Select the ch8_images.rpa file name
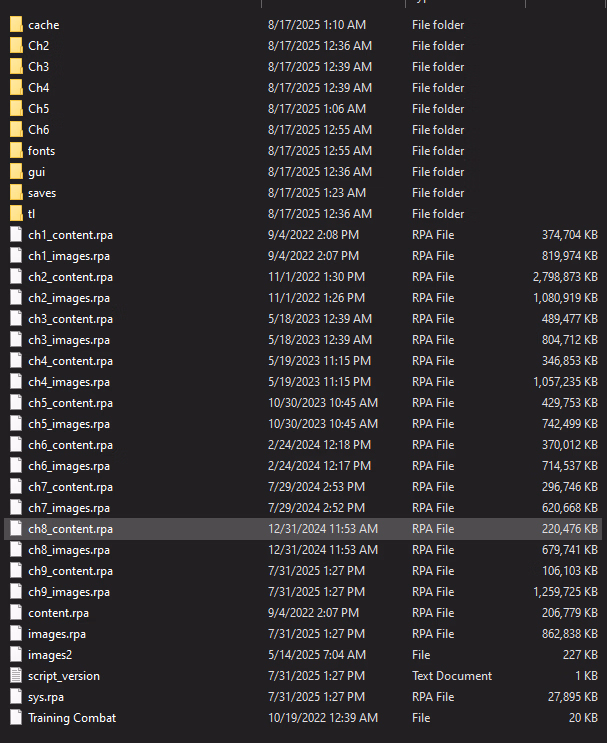 (69, 550)
